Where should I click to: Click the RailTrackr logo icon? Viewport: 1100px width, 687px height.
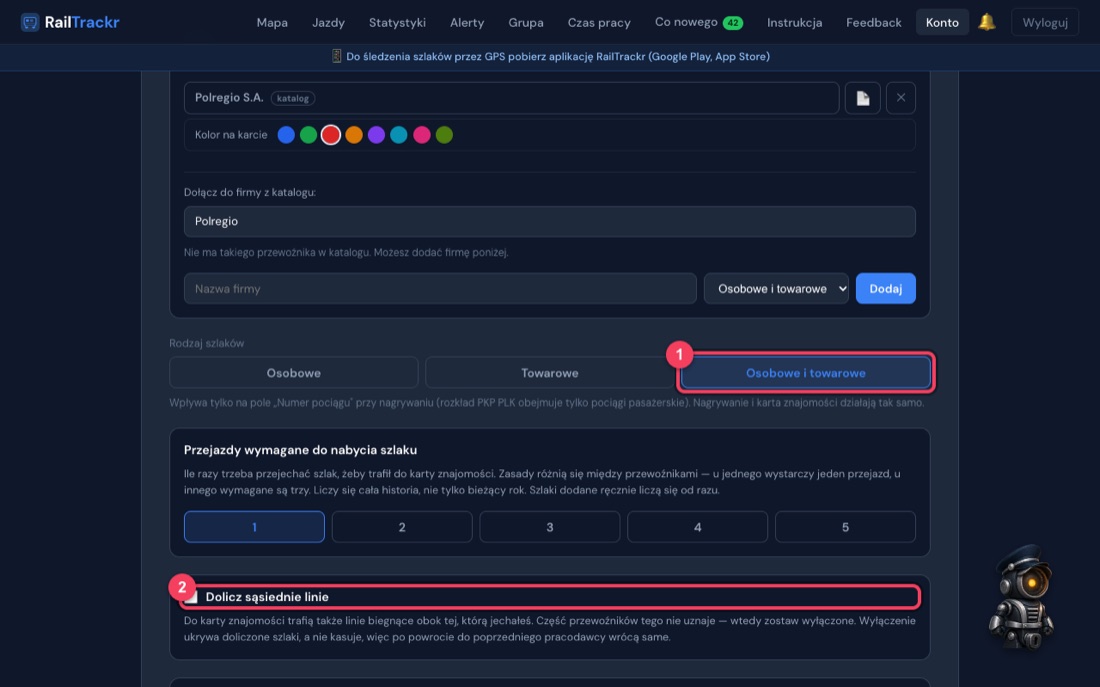pyautogui.click(x=29, y=22)
